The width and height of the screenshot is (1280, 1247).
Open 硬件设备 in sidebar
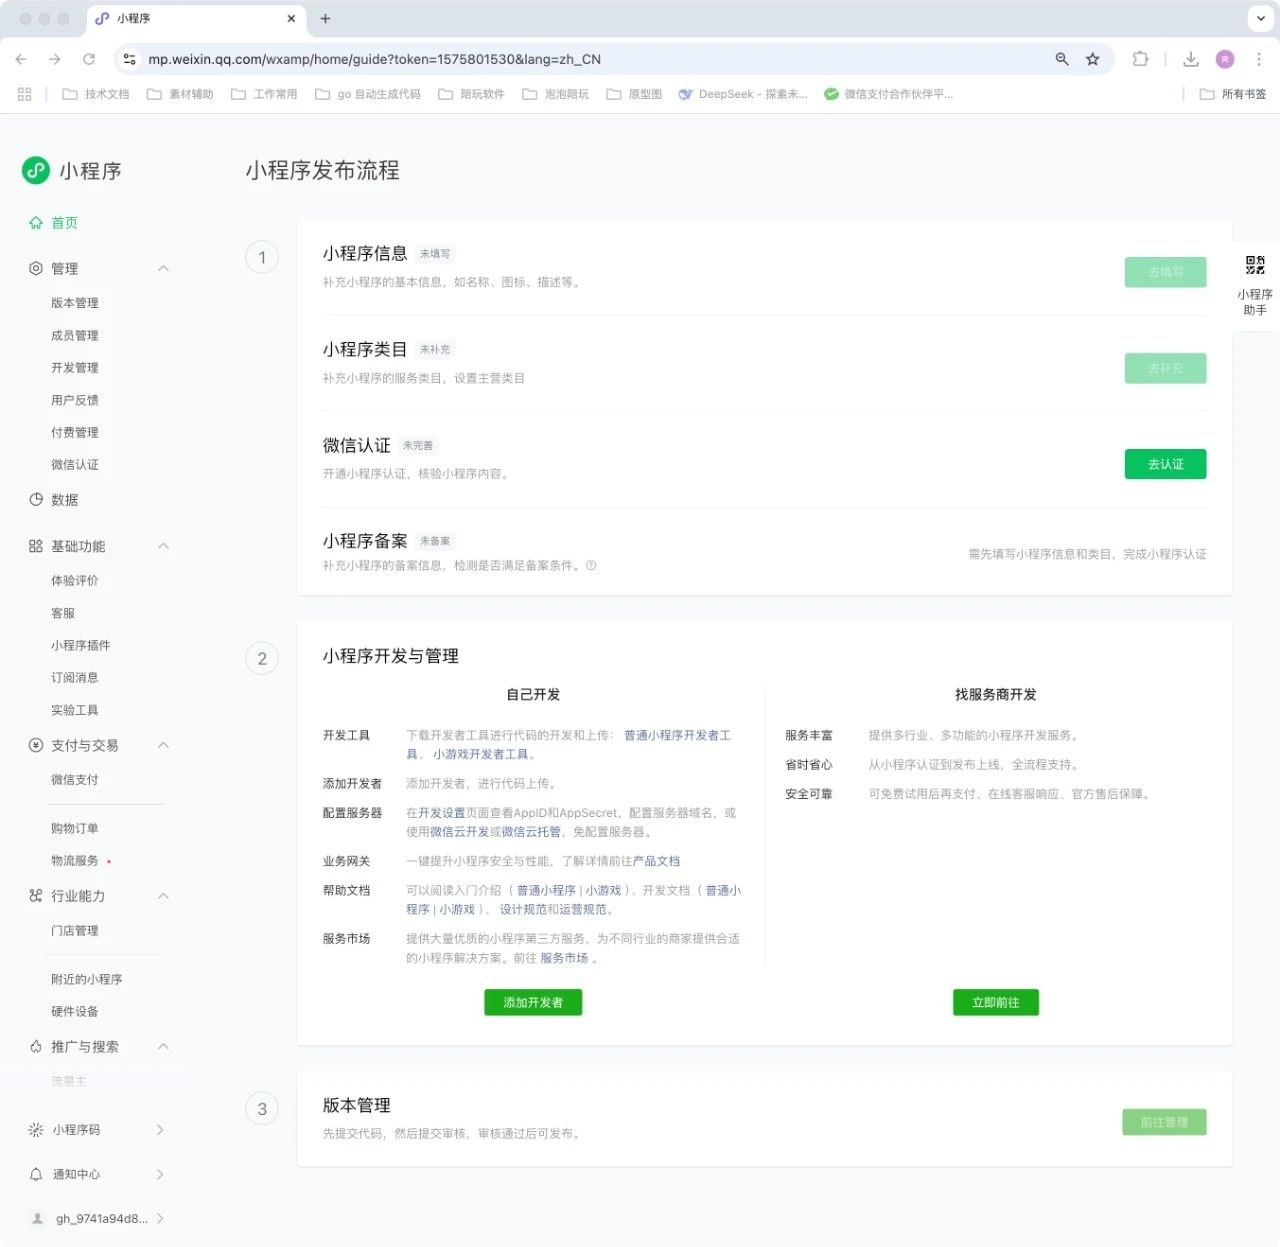pyautogui.click(x=75, y=1012)
